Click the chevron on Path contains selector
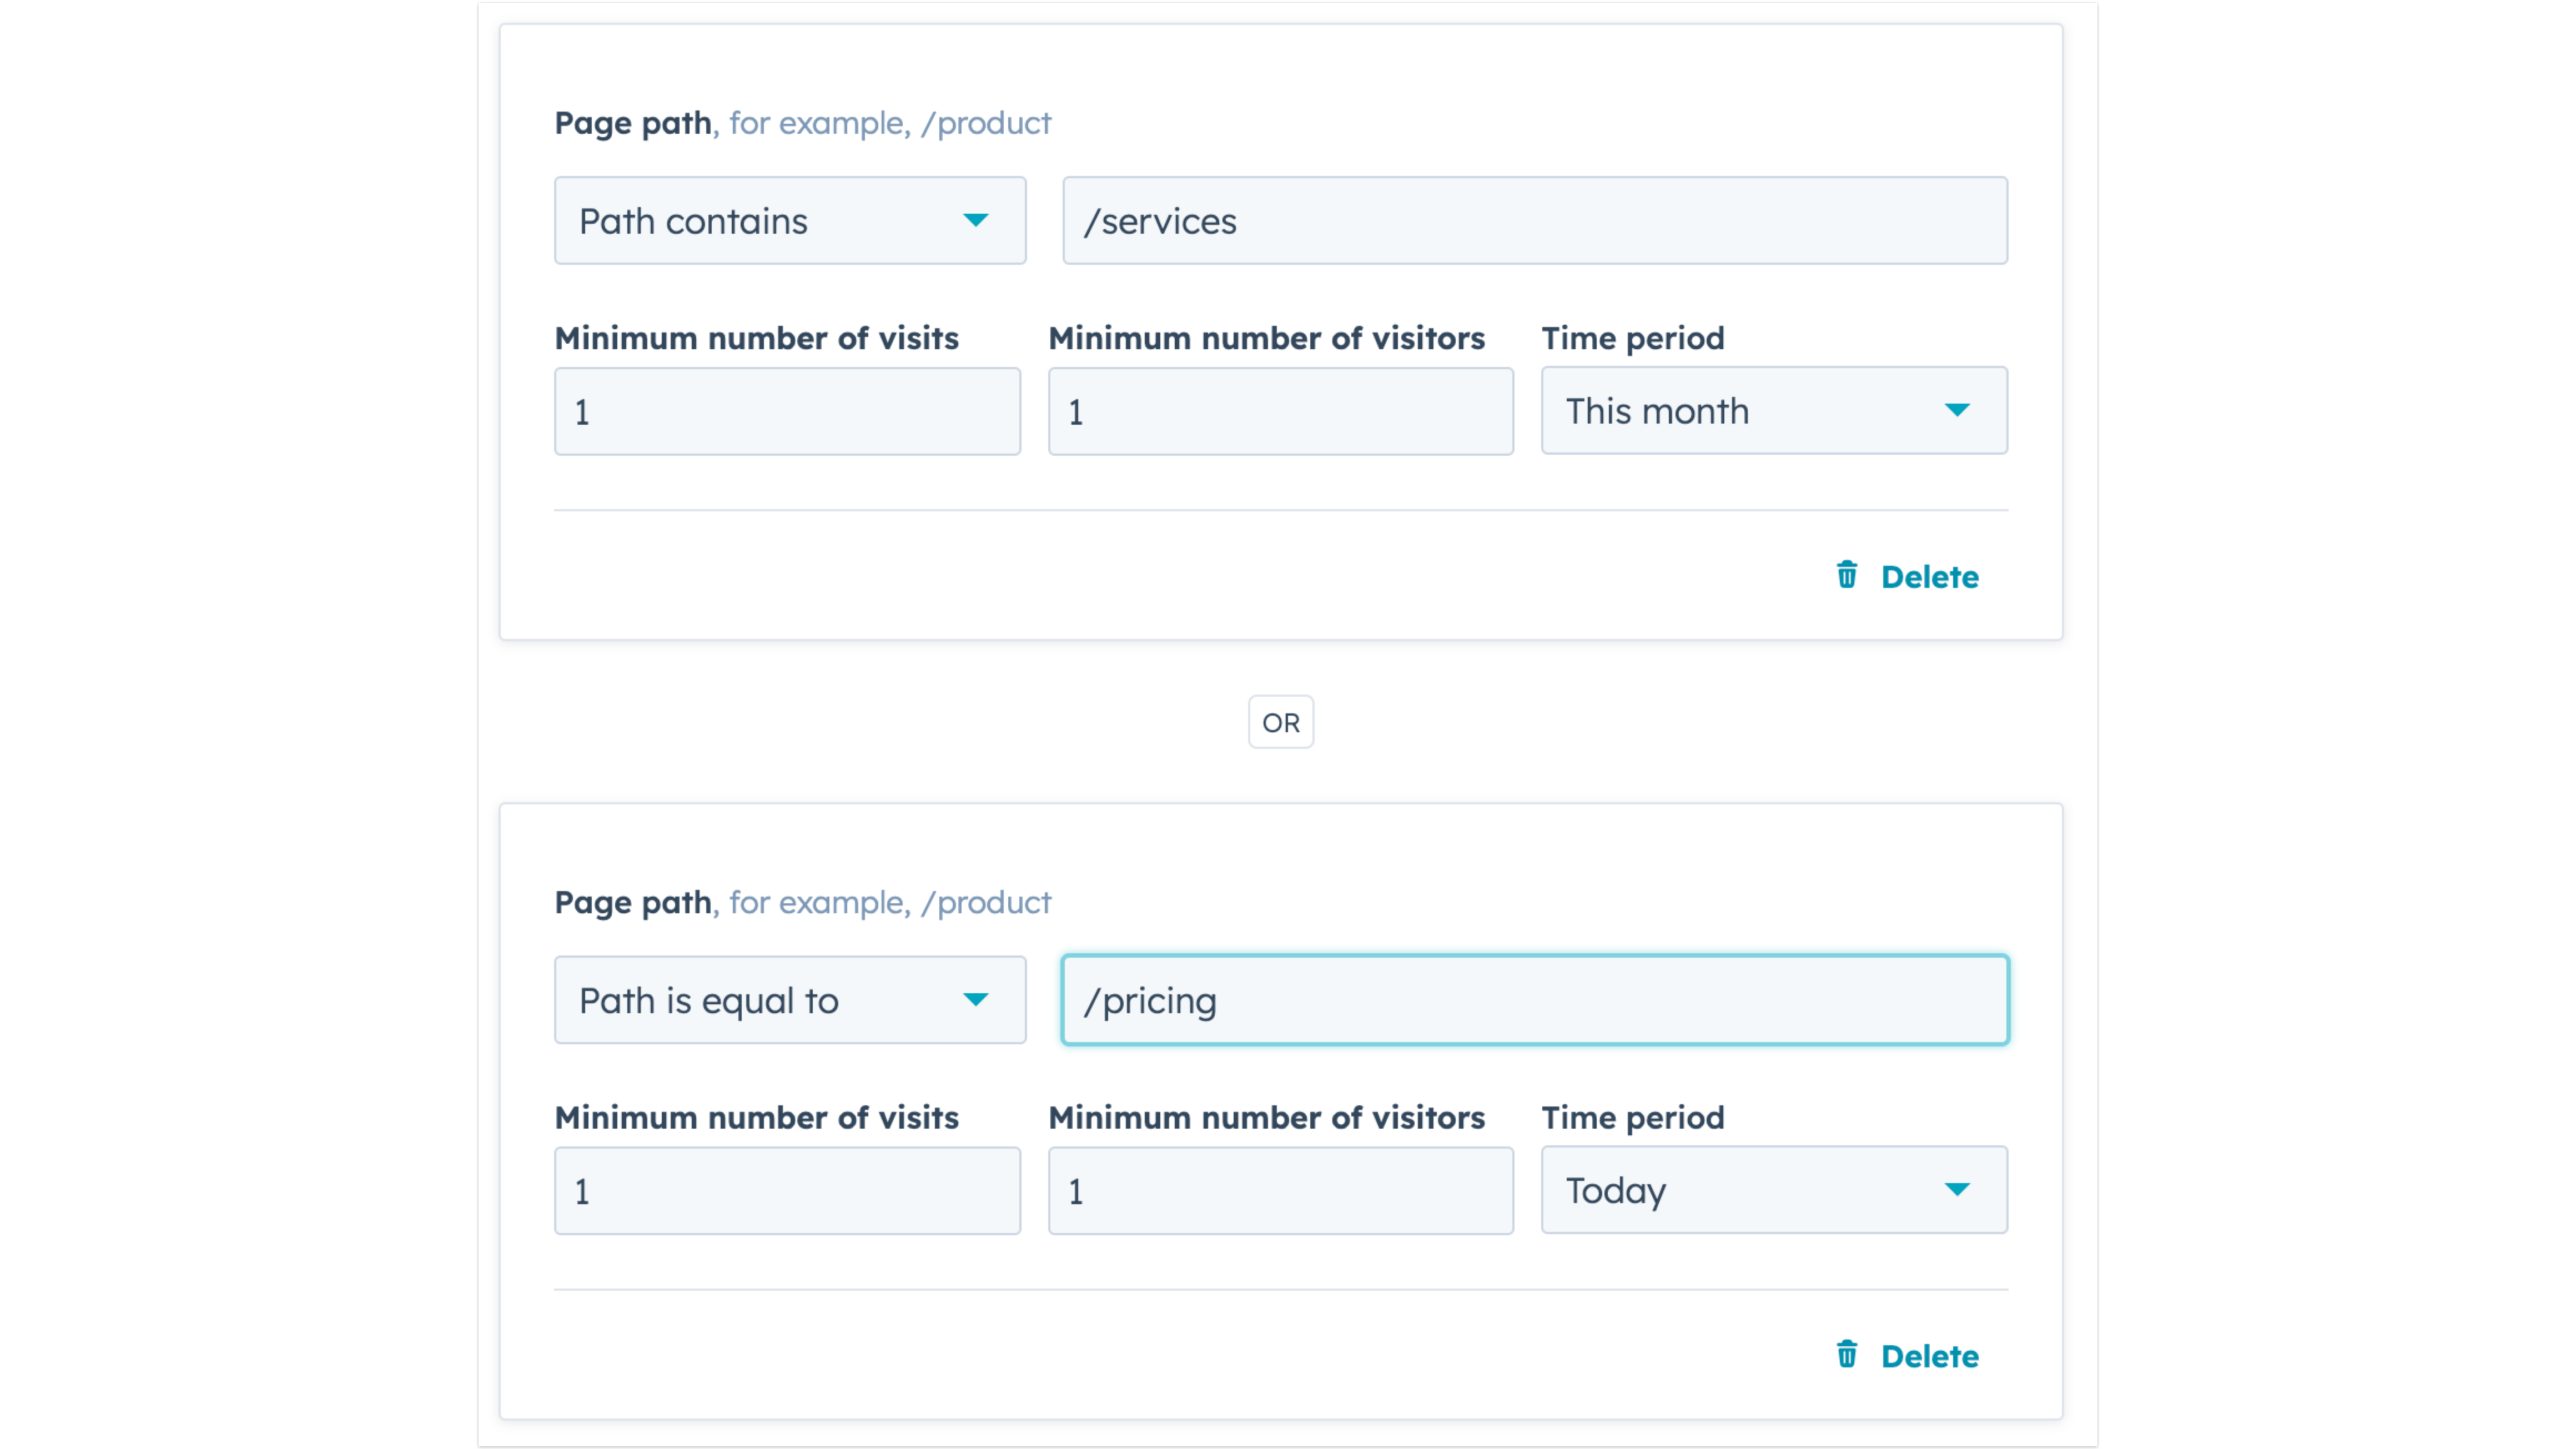This screenshot has width=2576, height=1449. point(977,220)
